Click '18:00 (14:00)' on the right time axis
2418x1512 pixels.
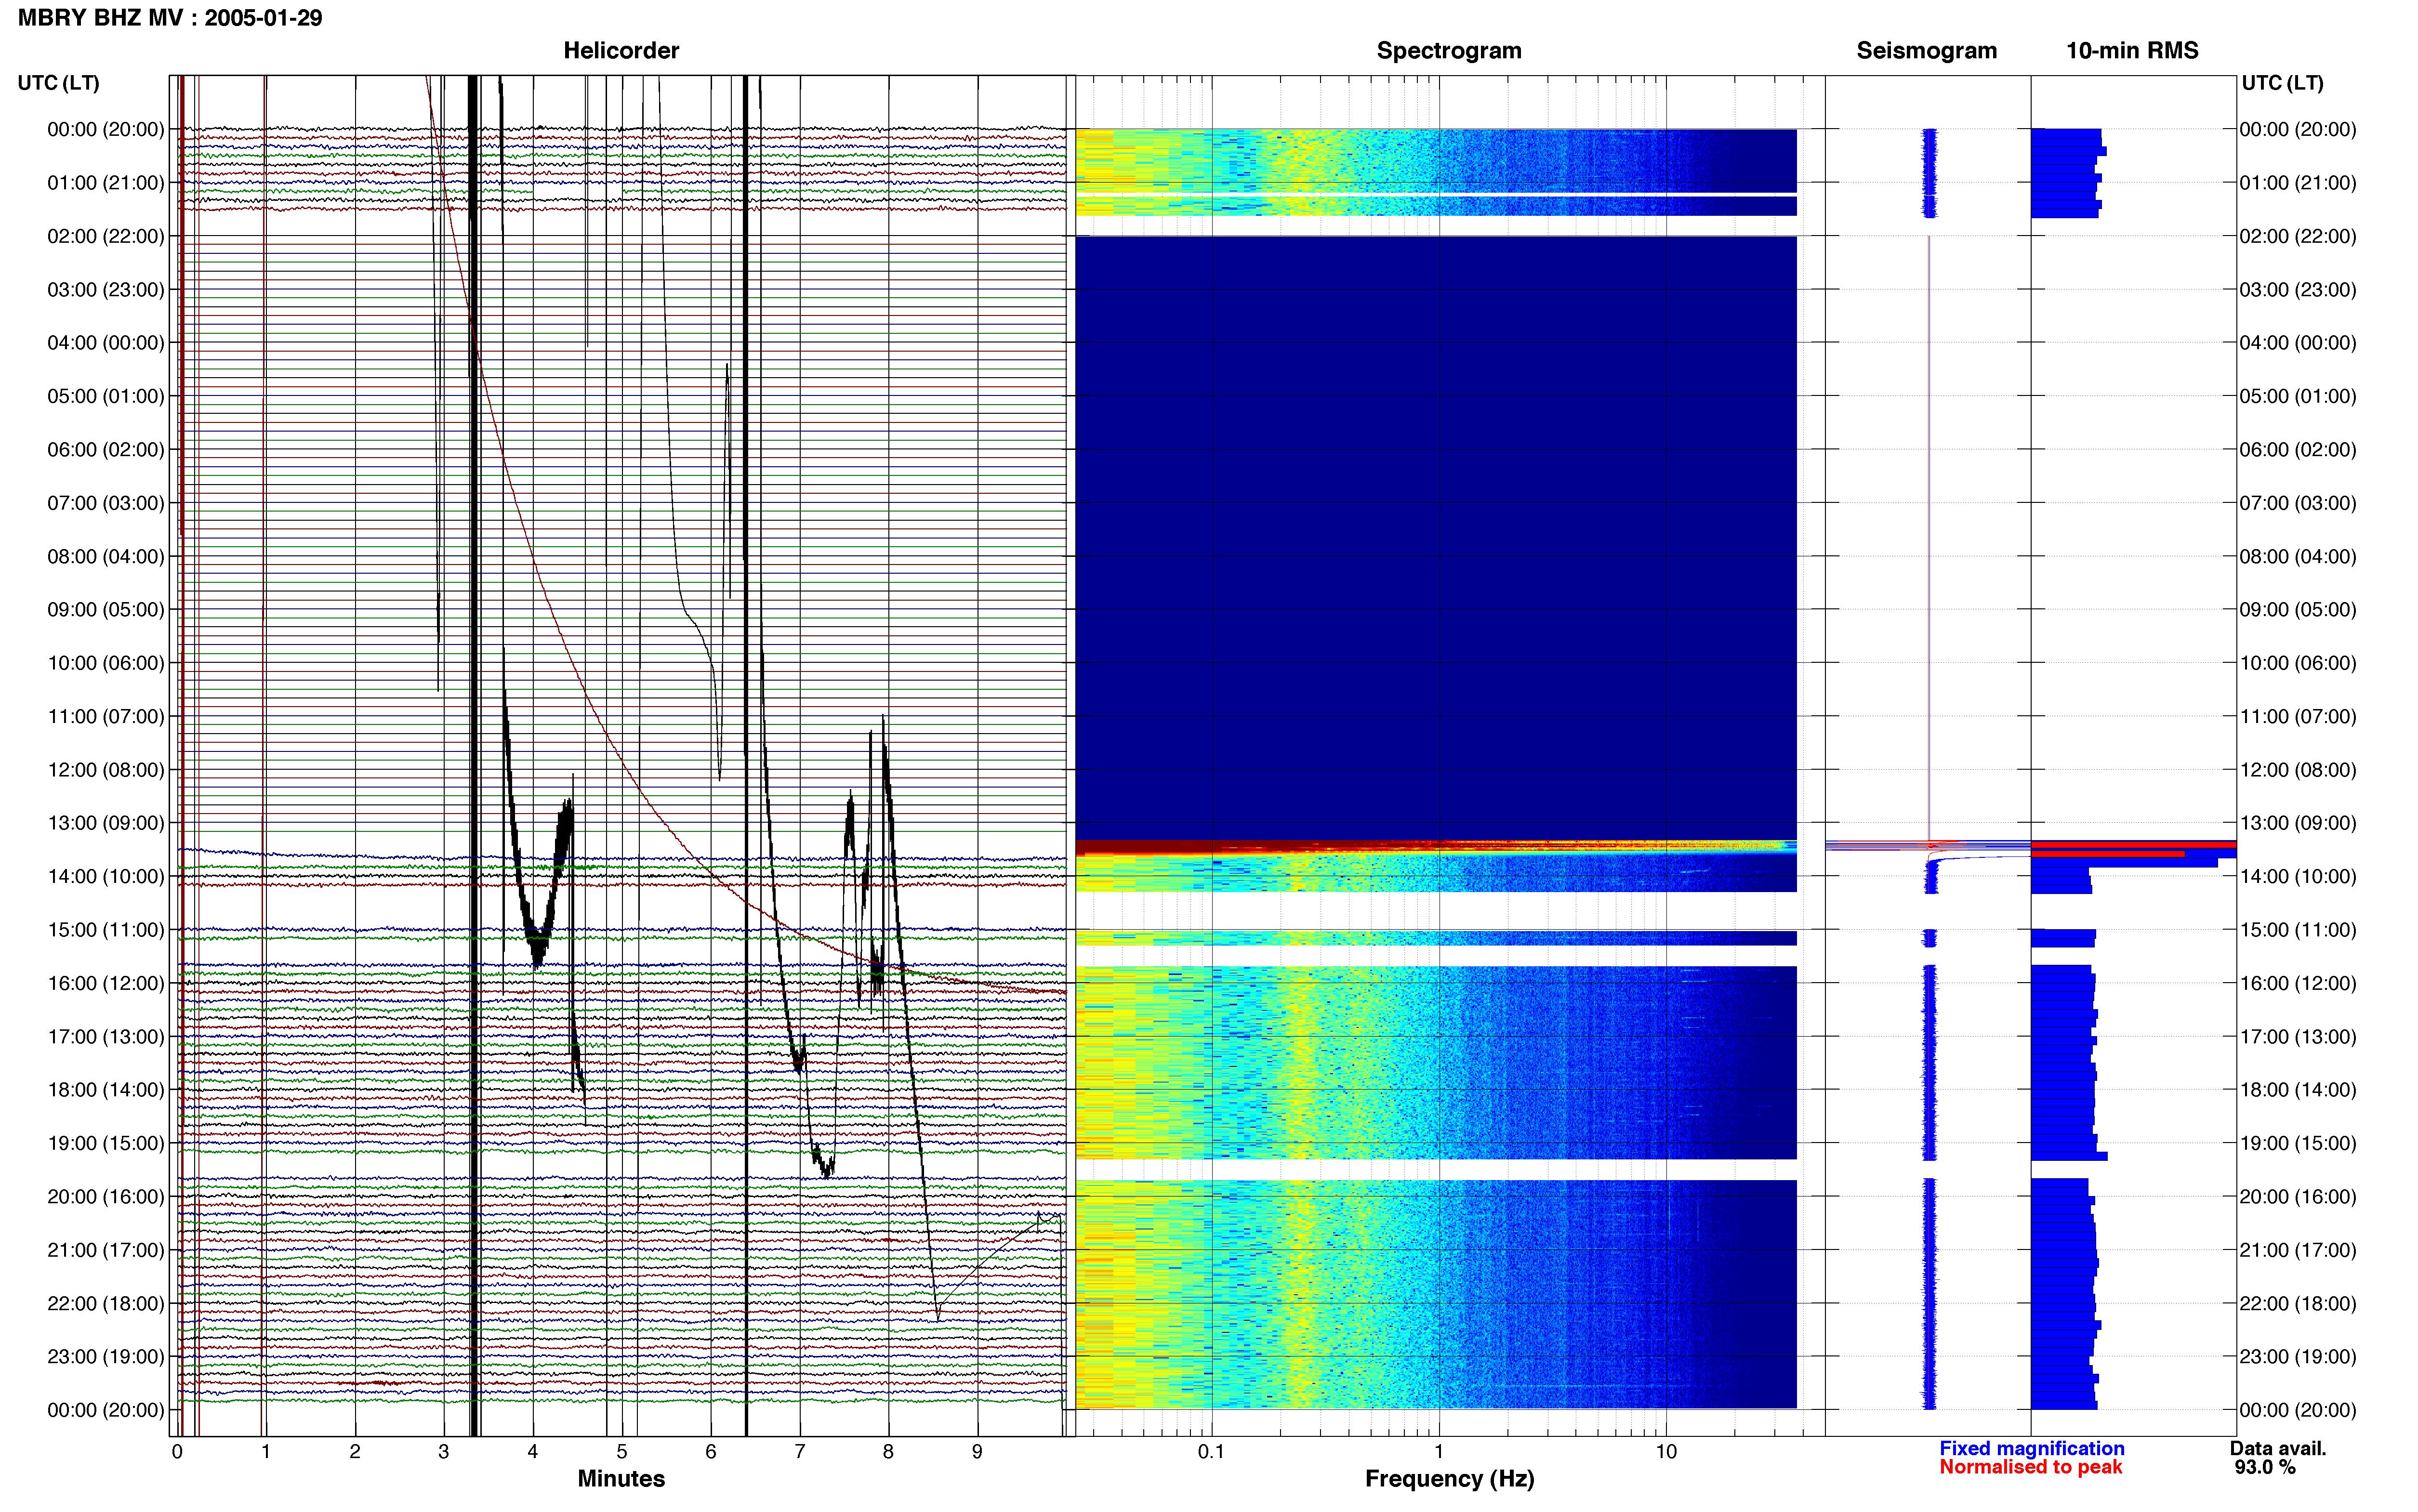pyautogui.click(x=2298, y=1090)
